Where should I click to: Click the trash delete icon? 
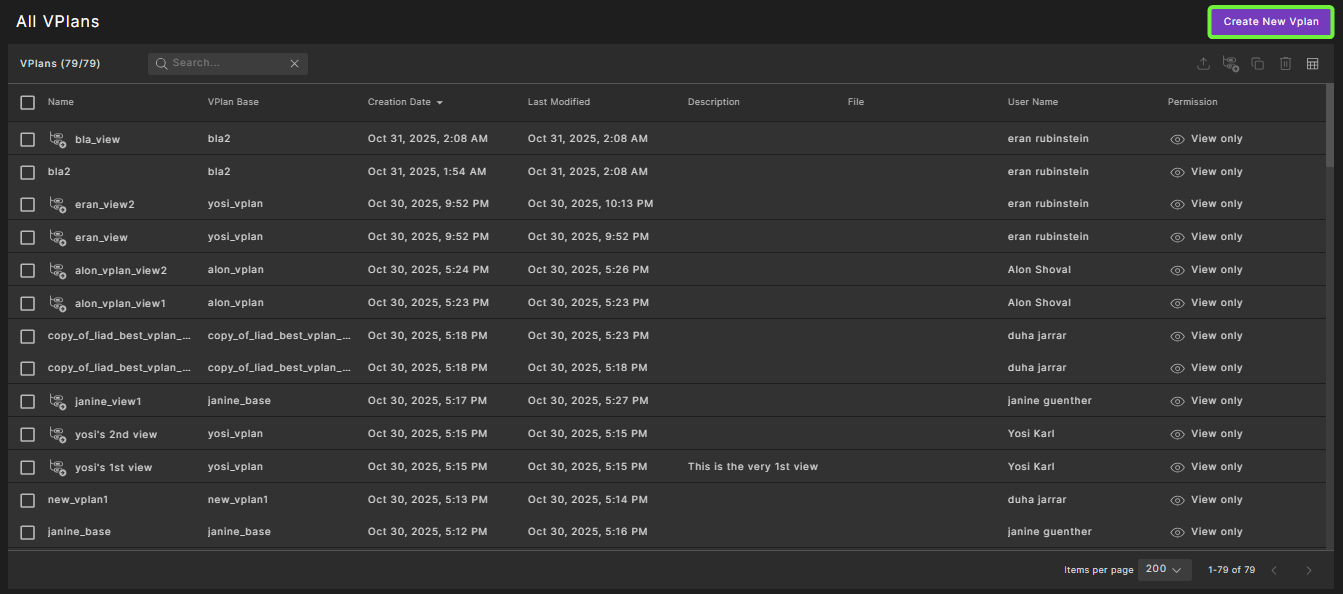tap(1285, 64)
